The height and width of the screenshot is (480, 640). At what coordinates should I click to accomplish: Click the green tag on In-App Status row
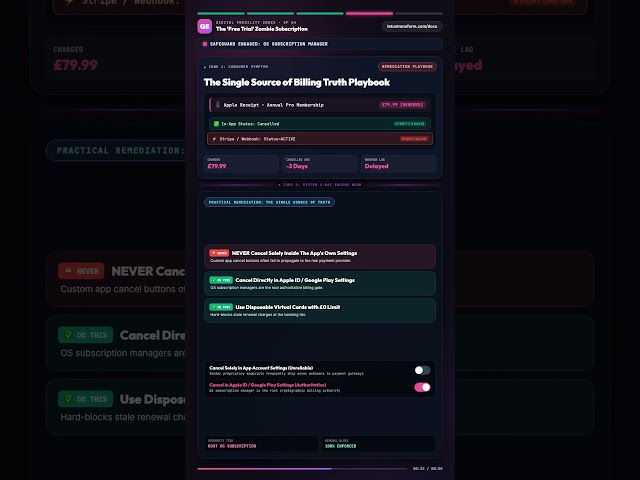coord(409,124)
